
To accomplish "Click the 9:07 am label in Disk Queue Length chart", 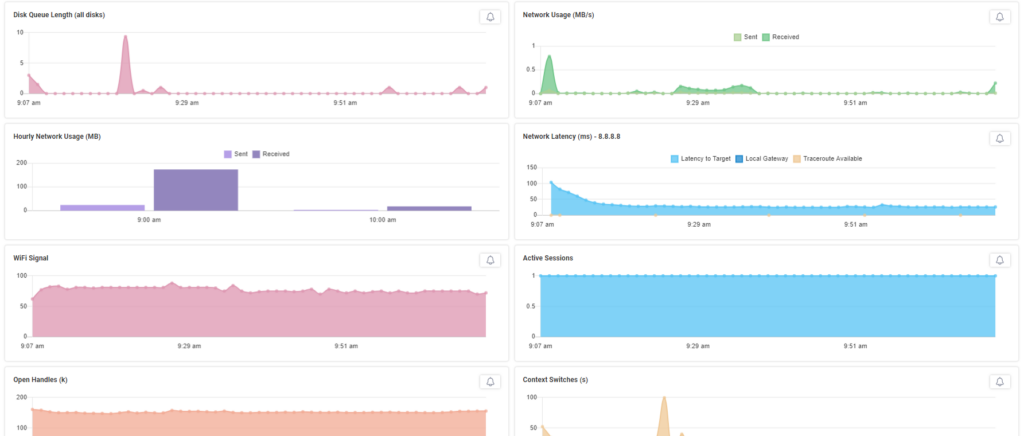I will click(29, 102).
